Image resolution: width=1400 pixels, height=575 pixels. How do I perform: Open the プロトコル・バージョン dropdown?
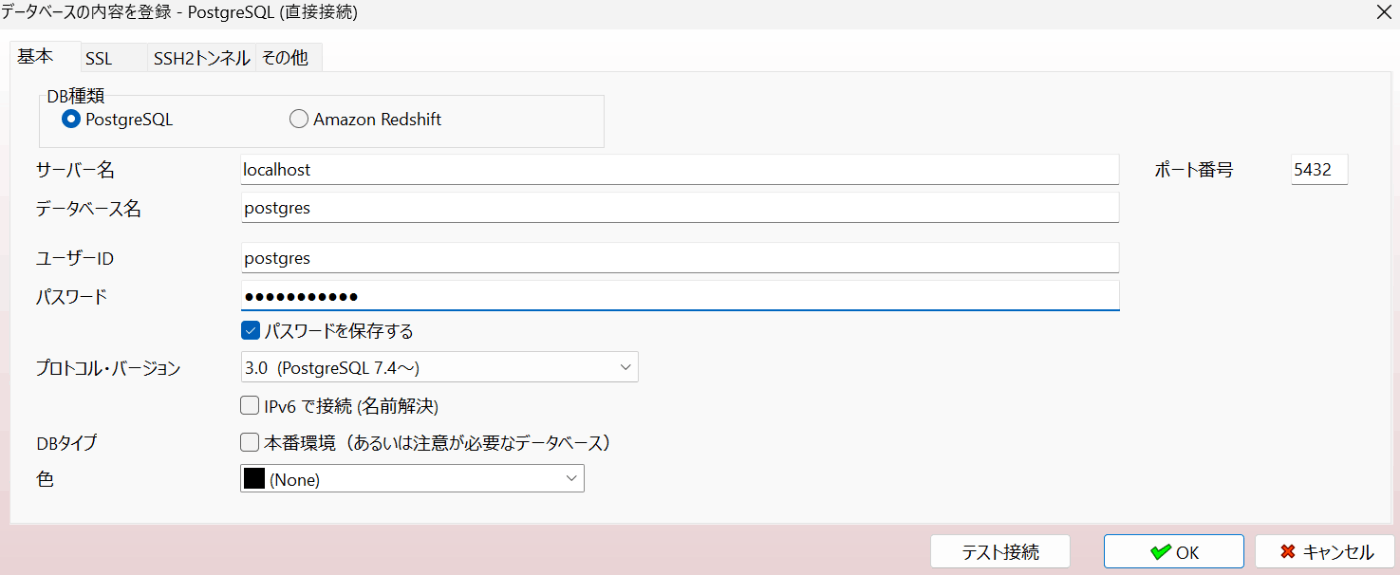tap(439, 367)
